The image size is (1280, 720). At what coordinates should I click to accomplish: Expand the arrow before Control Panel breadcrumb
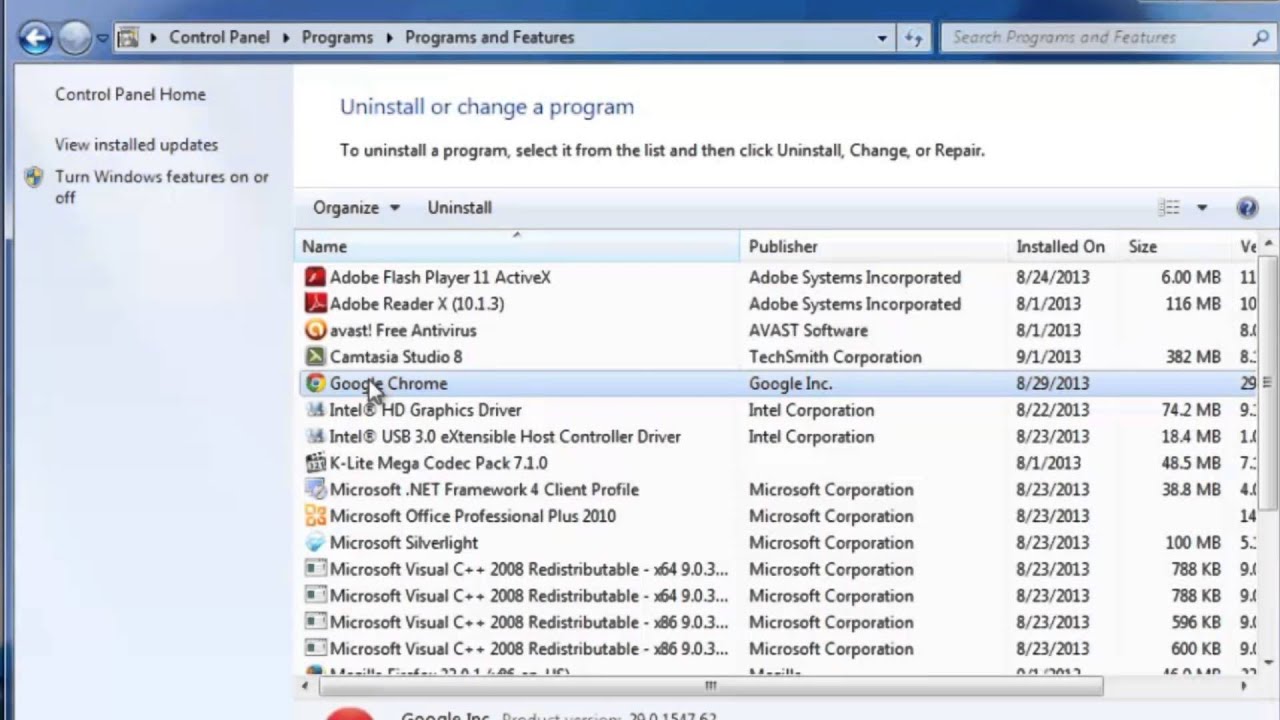(x=154, y=38)
